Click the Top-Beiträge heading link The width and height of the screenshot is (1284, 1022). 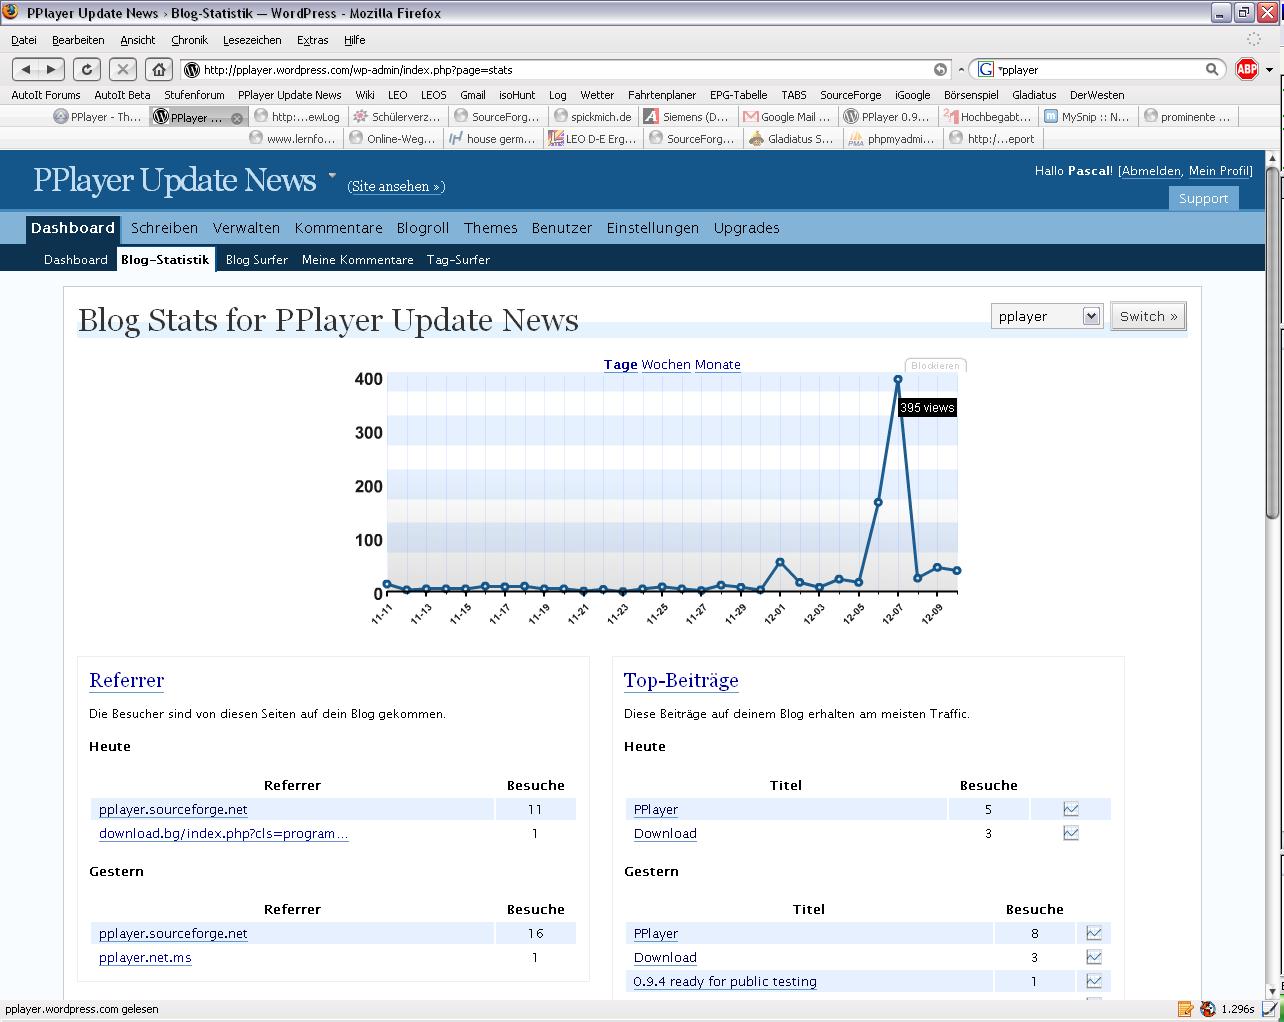(681, 680)
